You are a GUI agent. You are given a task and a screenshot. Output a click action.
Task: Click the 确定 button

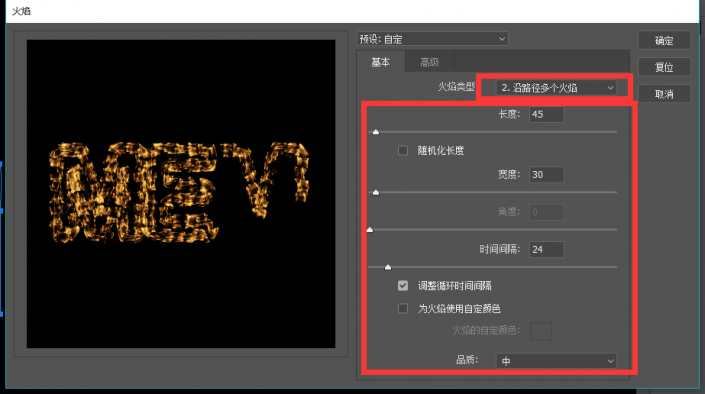click(664, 40)
